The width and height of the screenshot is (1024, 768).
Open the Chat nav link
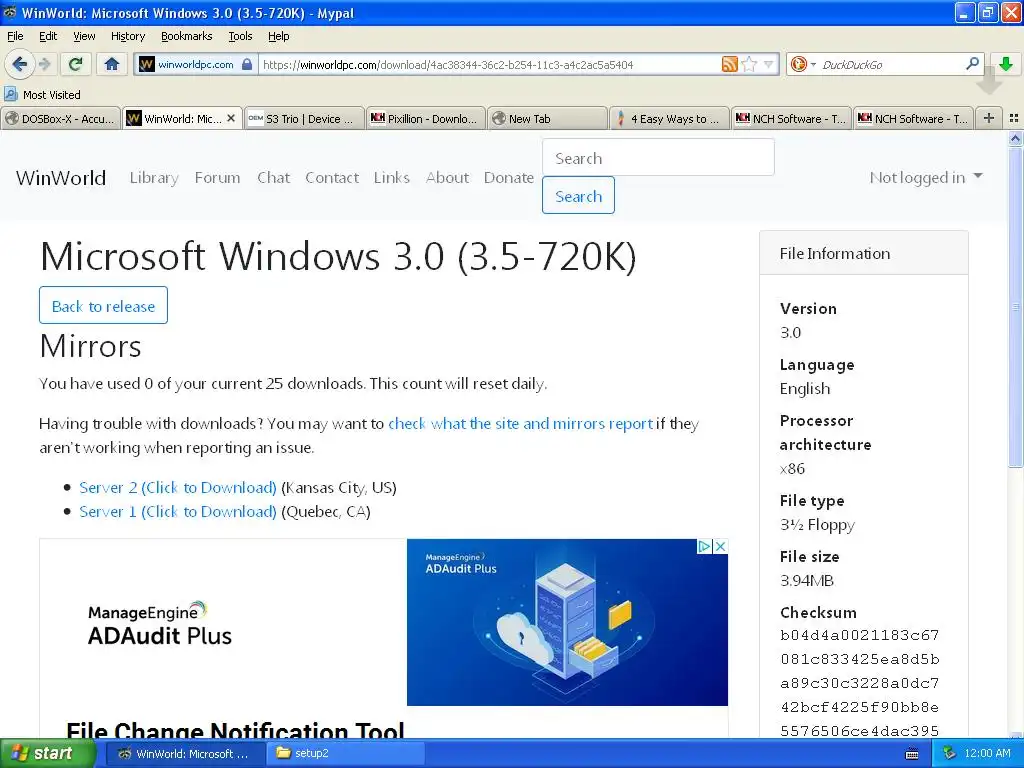pyautogui.click(x=273, y=178)
